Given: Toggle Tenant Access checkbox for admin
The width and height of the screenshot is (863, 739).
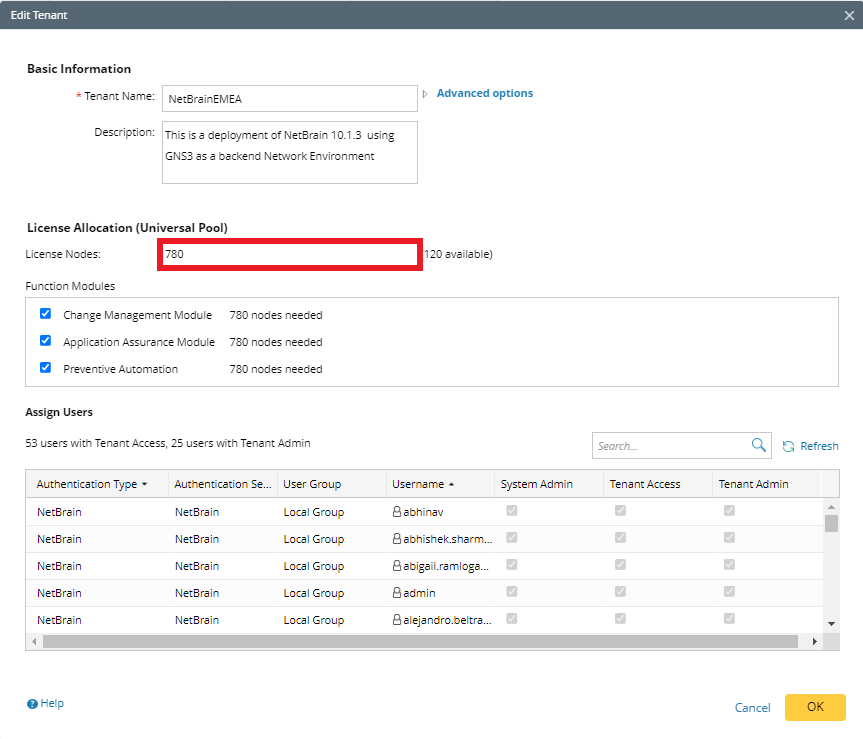Looking at the screenshot, I should tap(620, 592).
